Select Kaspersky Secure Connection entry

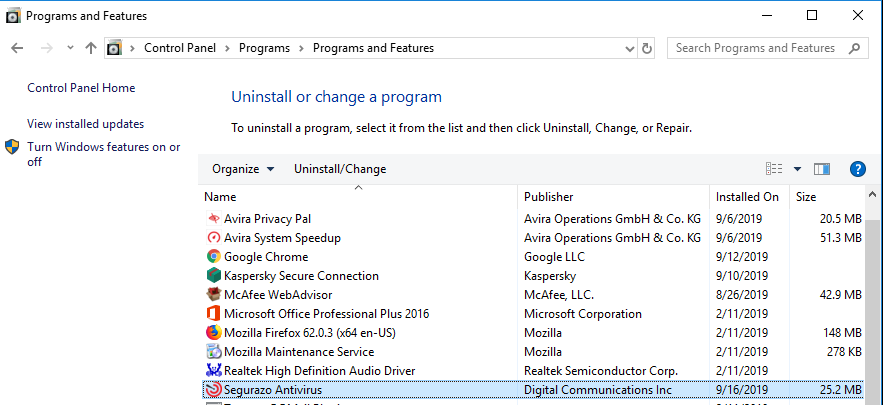(x=301, y=275)
